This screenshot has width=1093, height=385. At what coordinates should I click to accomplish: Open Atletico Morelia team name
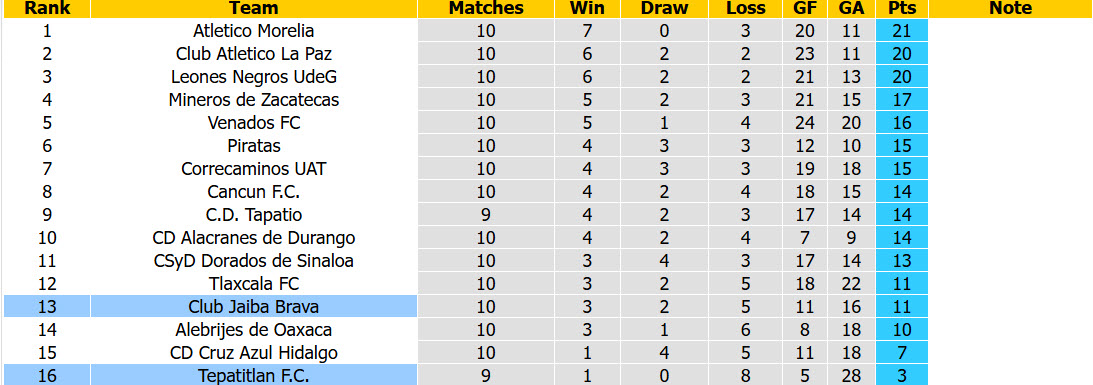coord(254,31)
